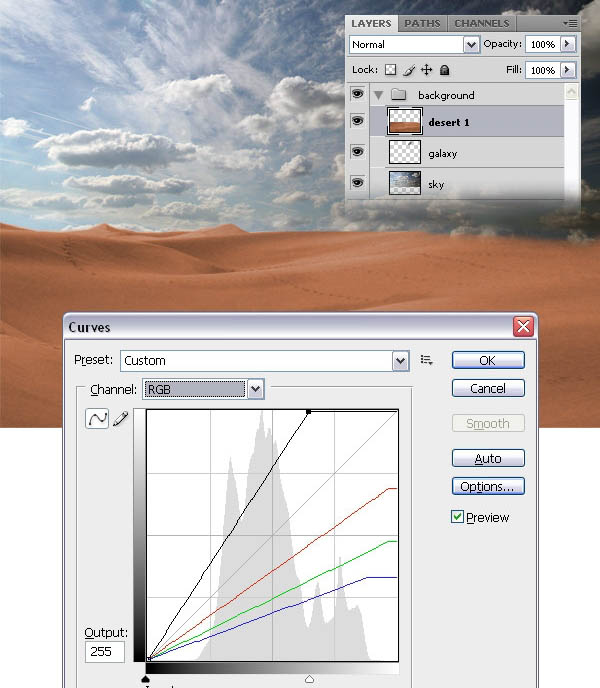This screenshot has width=600, height=688.
Task: Switch to the Channels tab
Action: 481,23
